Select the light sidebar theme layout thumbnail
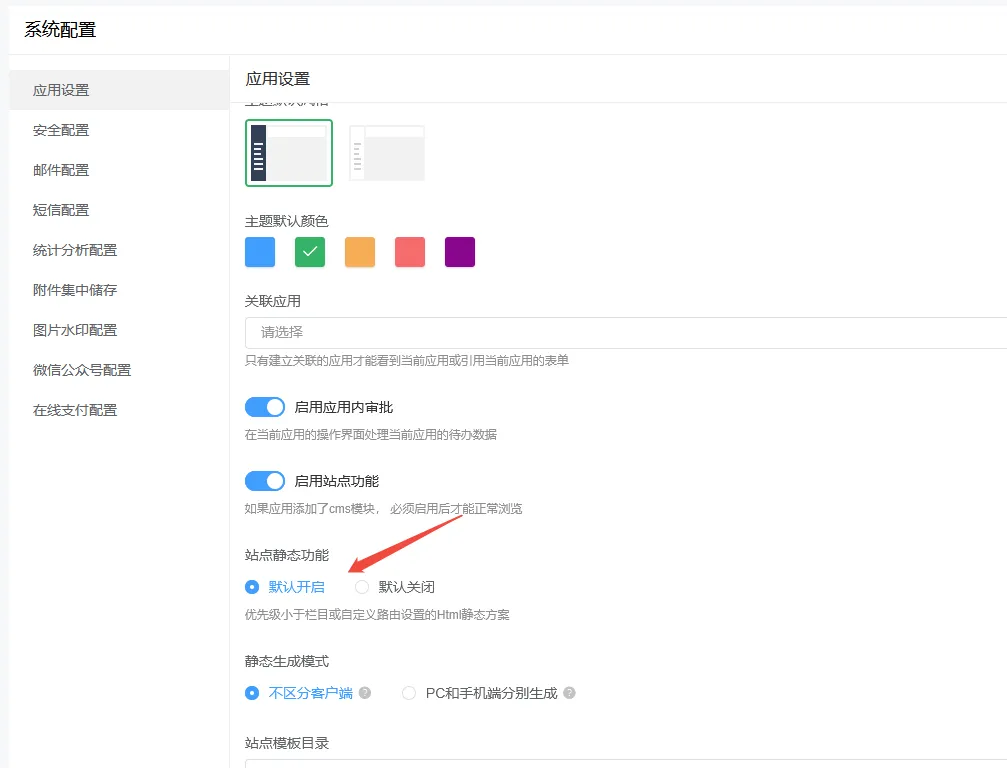This screenshot has width=1007, height=768. pos(387,153)
